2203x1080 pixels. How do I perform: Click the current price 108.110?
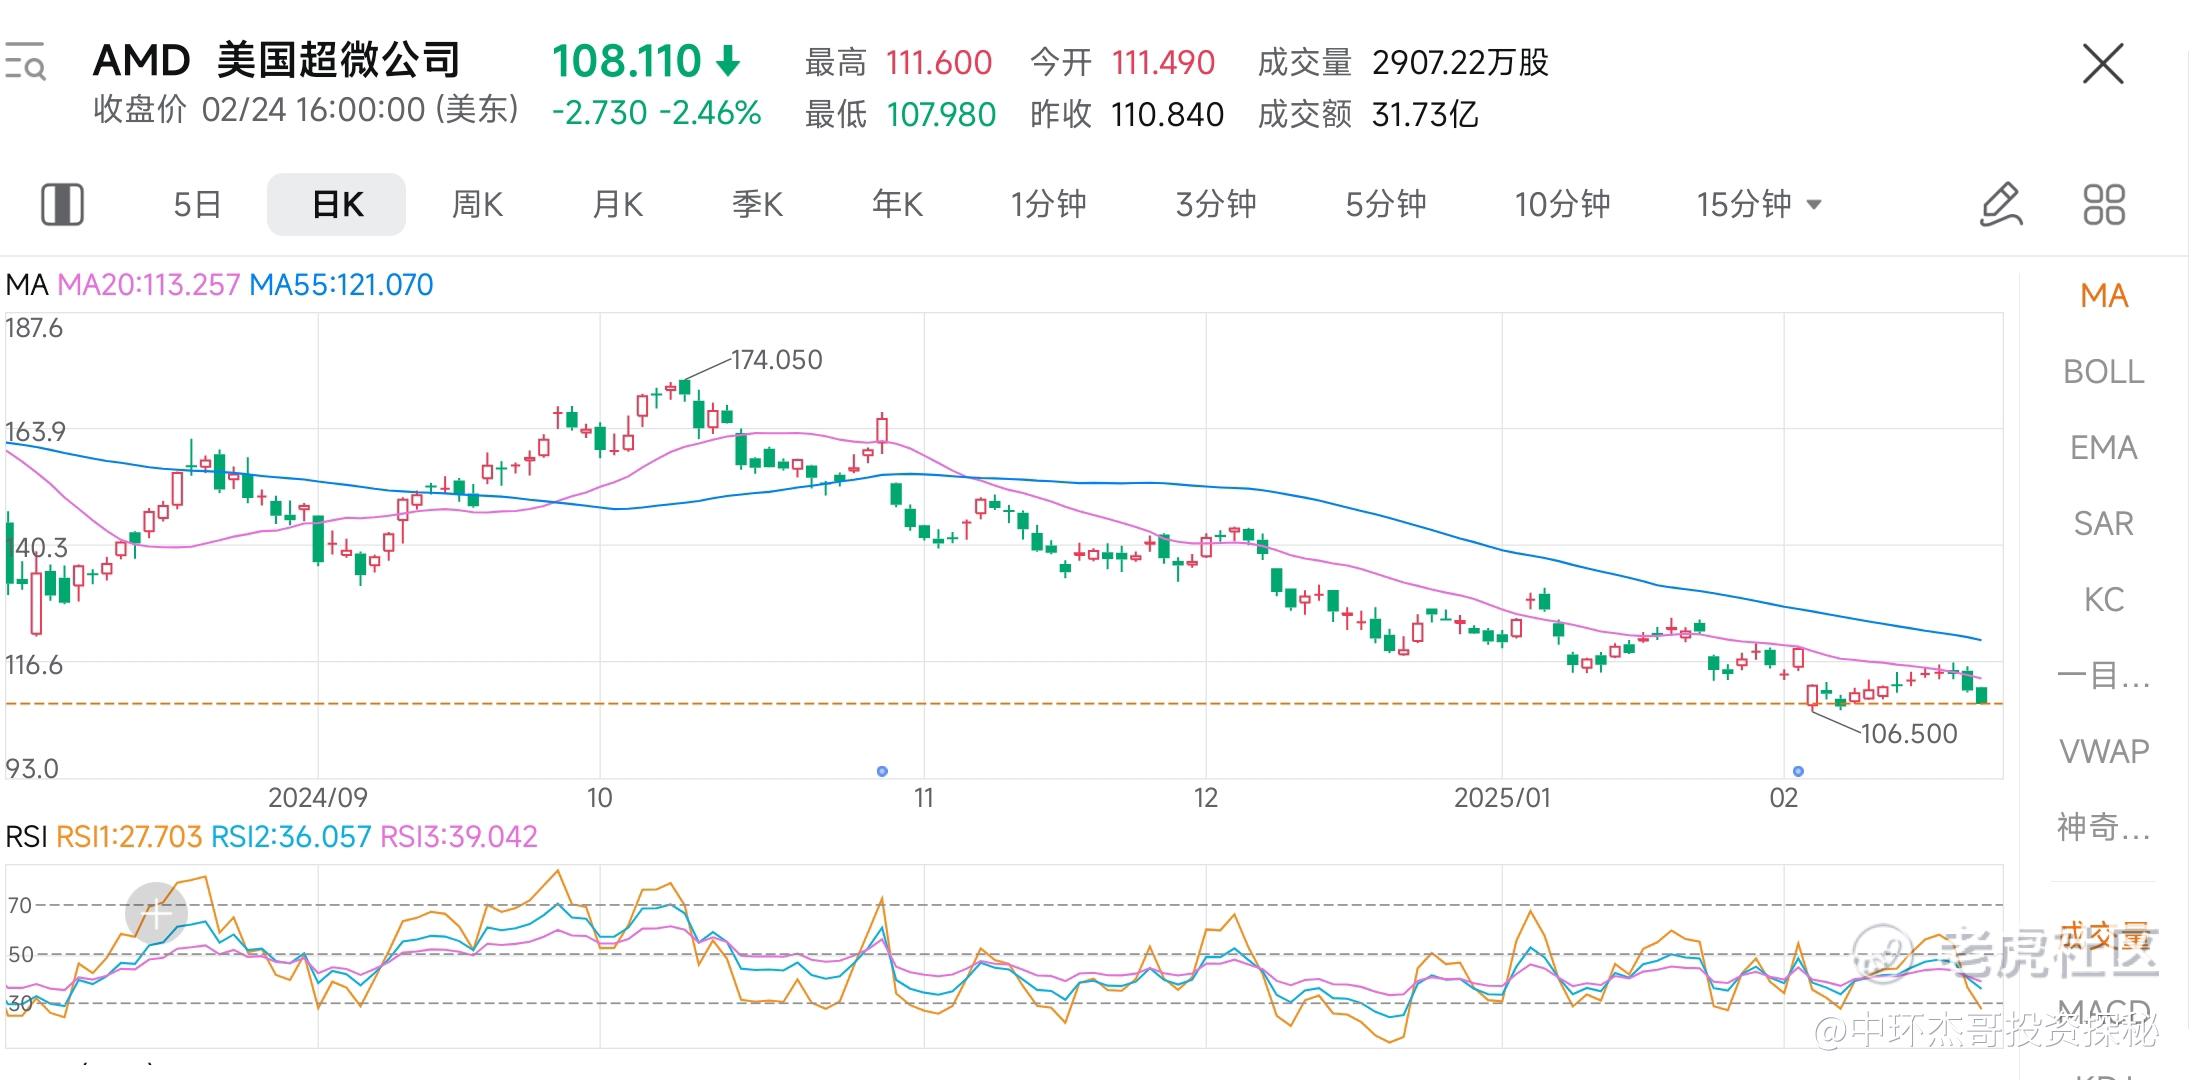click(x=627, y=61)
